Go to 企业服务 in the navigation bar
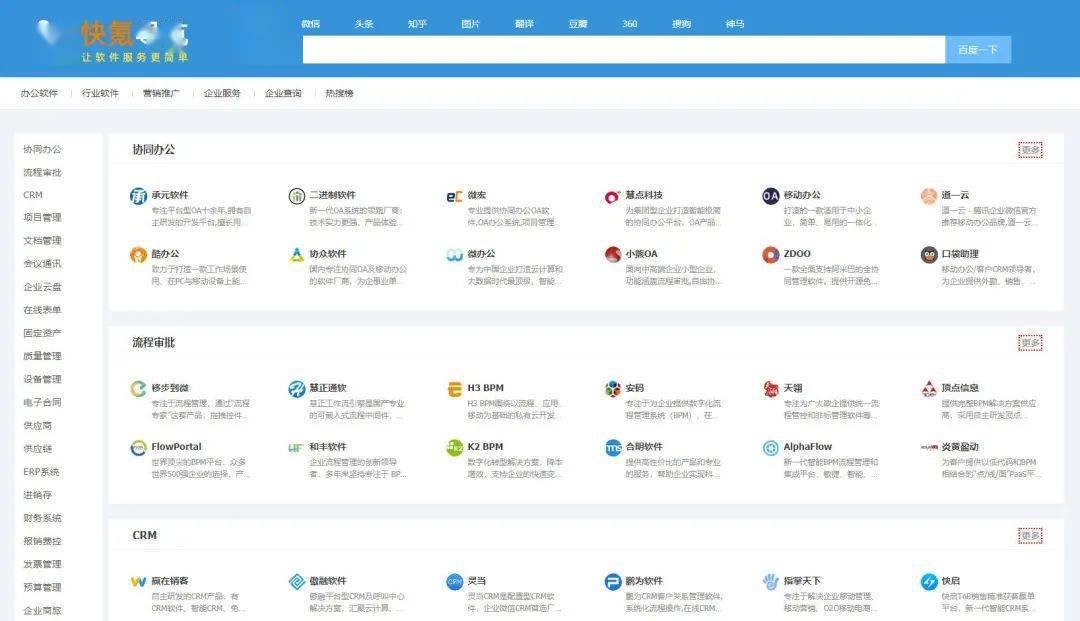Viewport: 1080px width, 621px height. tap(222, 93)
